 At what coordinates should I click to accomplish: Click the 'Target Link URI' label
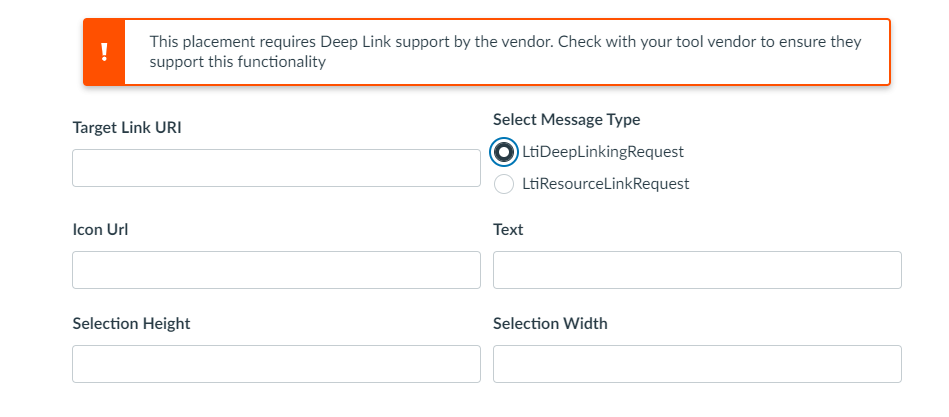click(126, 128)
